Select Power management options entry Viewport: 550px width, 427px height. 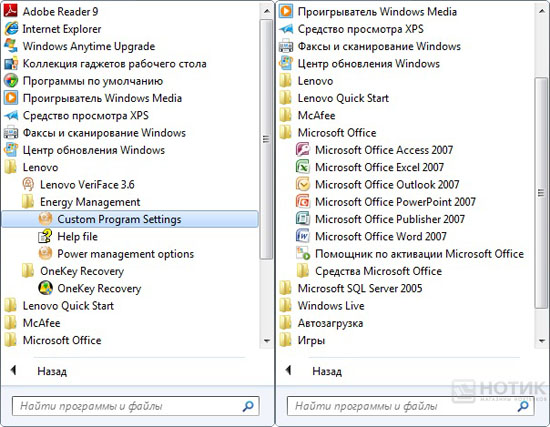pos(116,254)
